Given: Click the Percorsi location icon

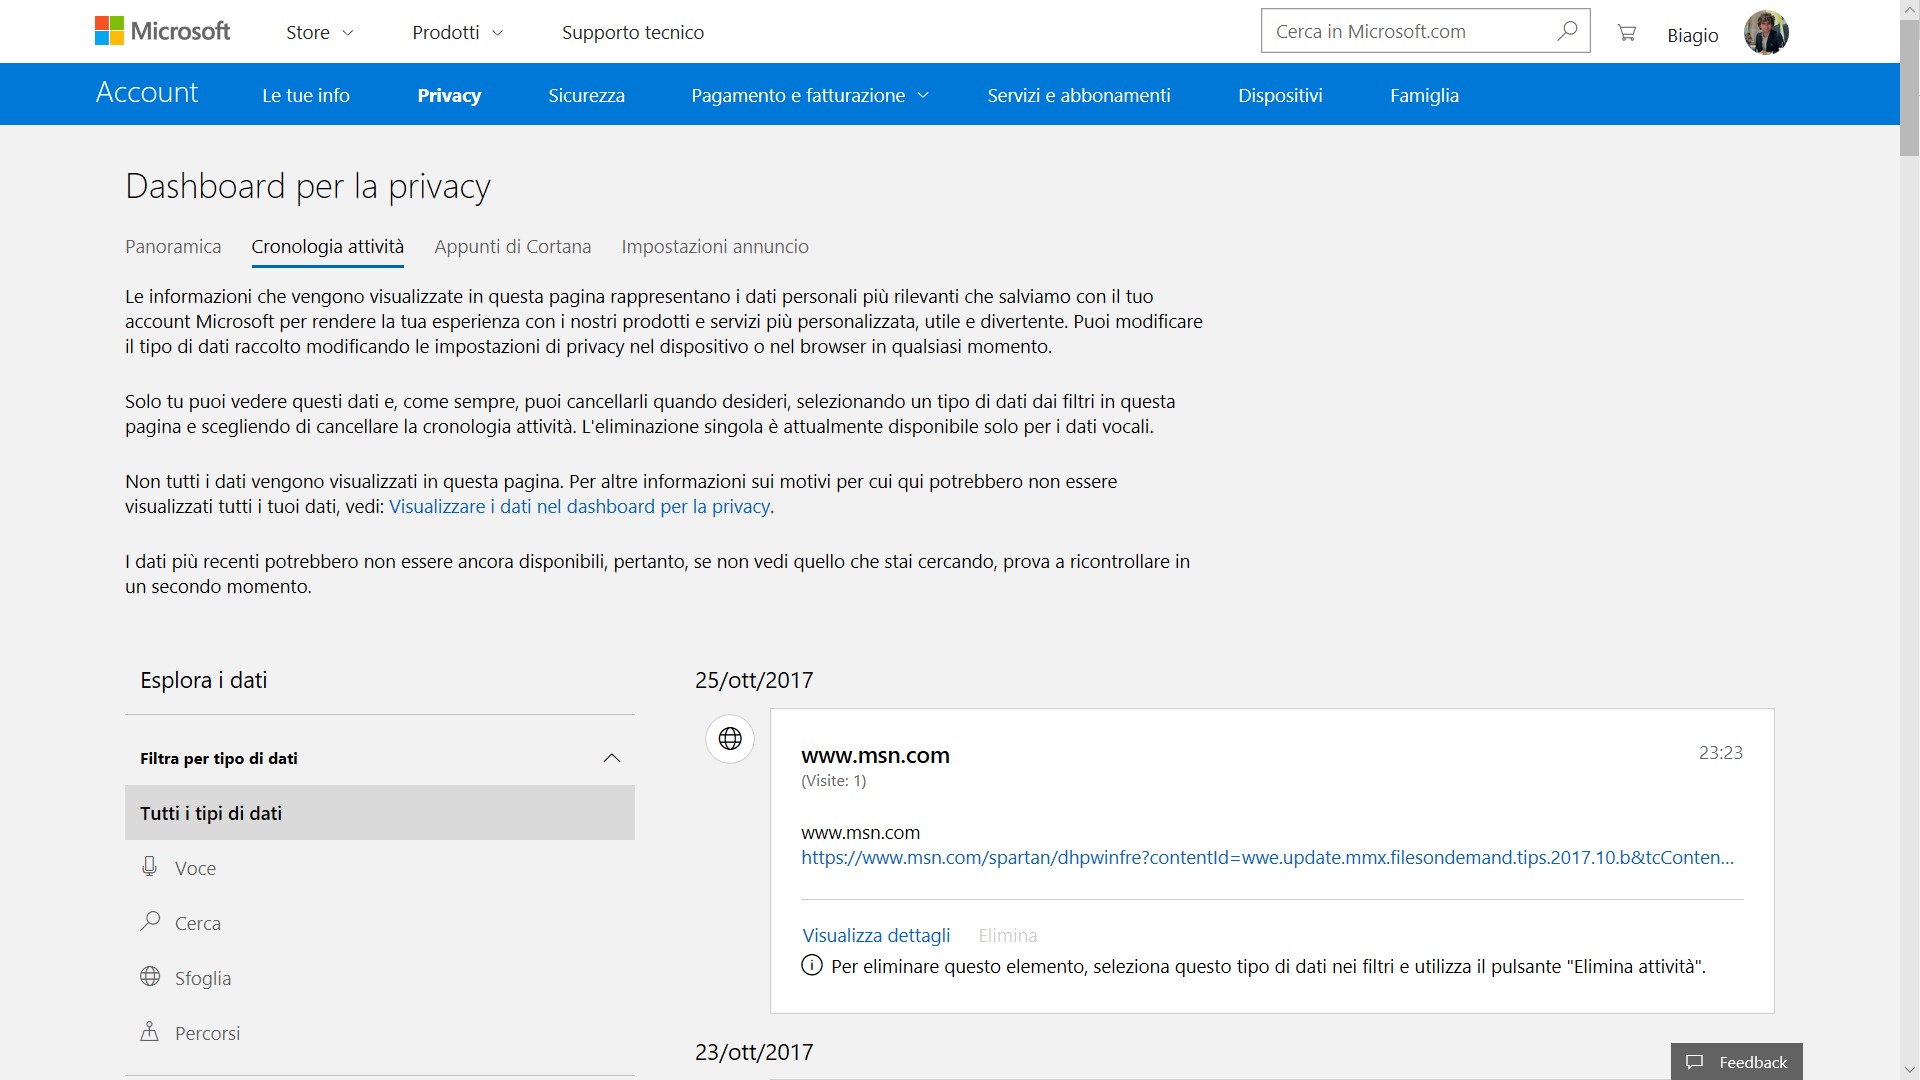Looking at the screenshot, I should pyautogui.click(x=149, y=1031).
